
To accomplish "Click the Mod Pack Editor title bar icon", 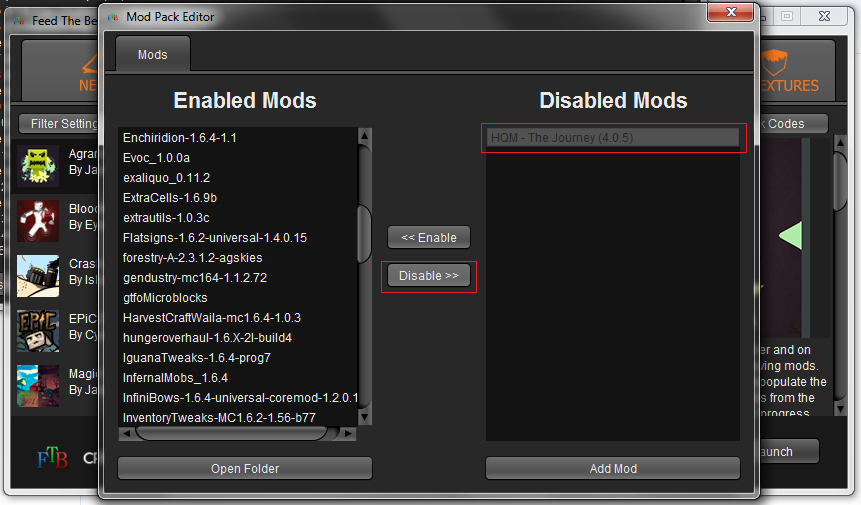I will (113, 17).
